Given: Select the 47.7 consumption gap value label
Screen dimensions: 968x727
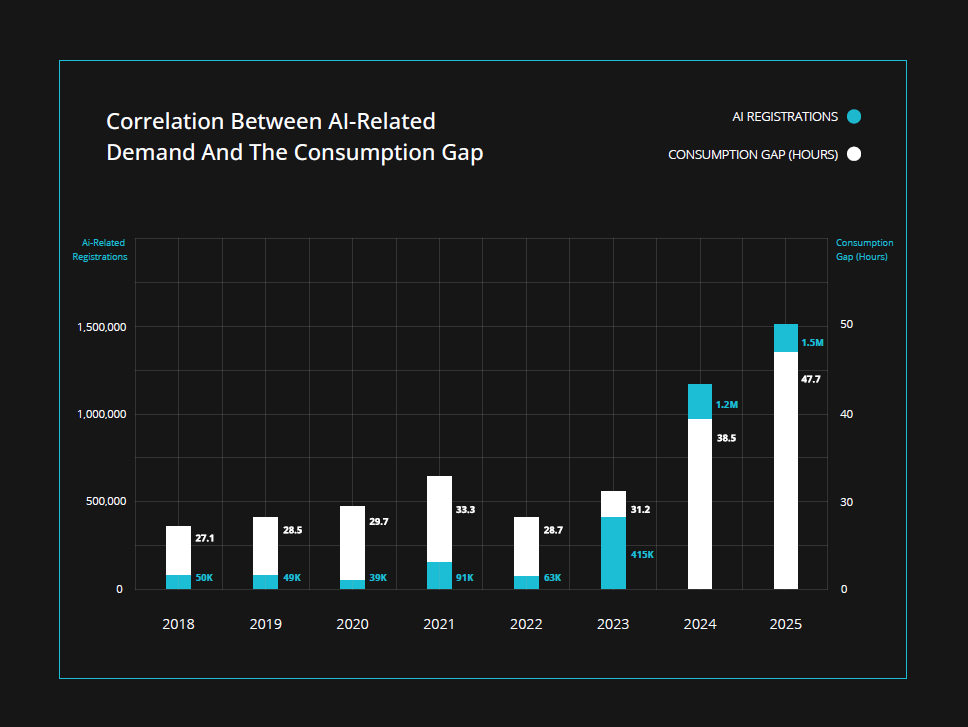Looking at the screenshot, I should tap(811, 379).
